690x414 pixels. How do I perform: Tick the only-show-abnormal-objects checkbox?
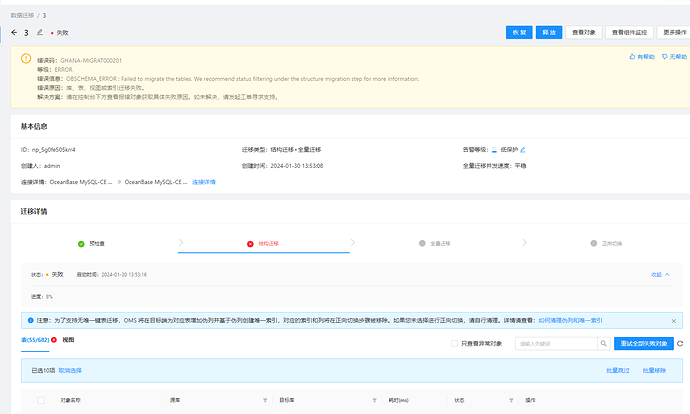click(455, 343)
